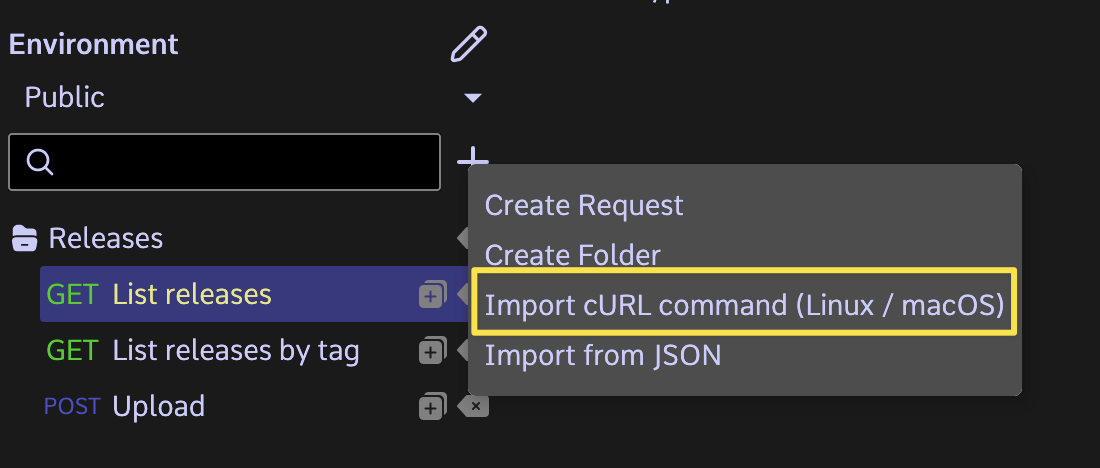This screenshot has height=468, width=1100.
Task: Select Import from JSON option
Action: coord(602,354)
